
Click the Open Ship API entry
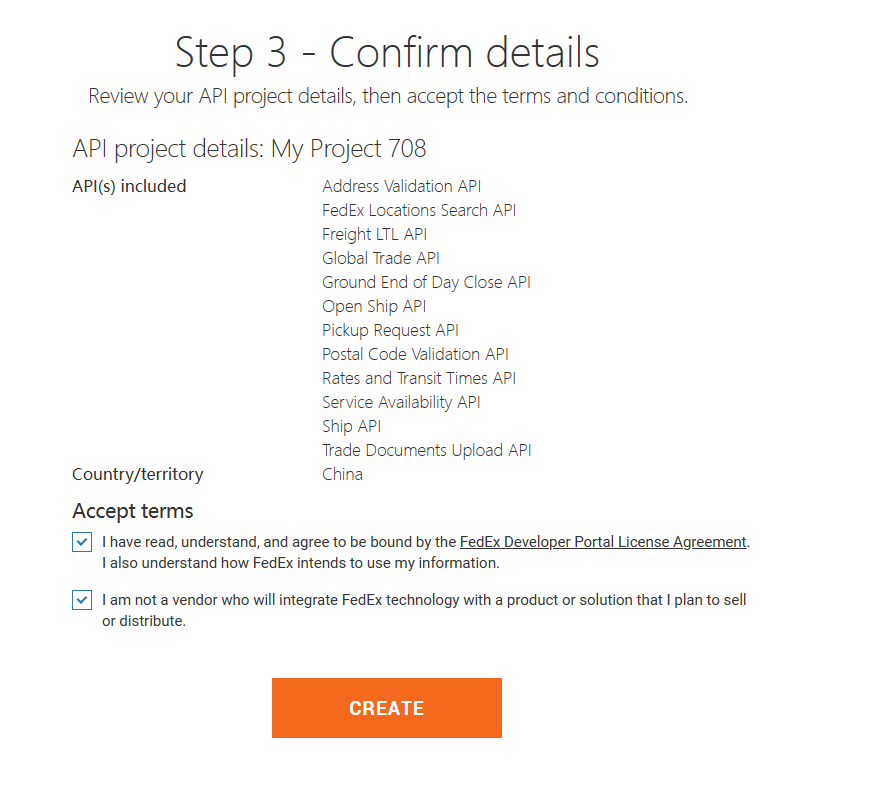tap(374, 306)
